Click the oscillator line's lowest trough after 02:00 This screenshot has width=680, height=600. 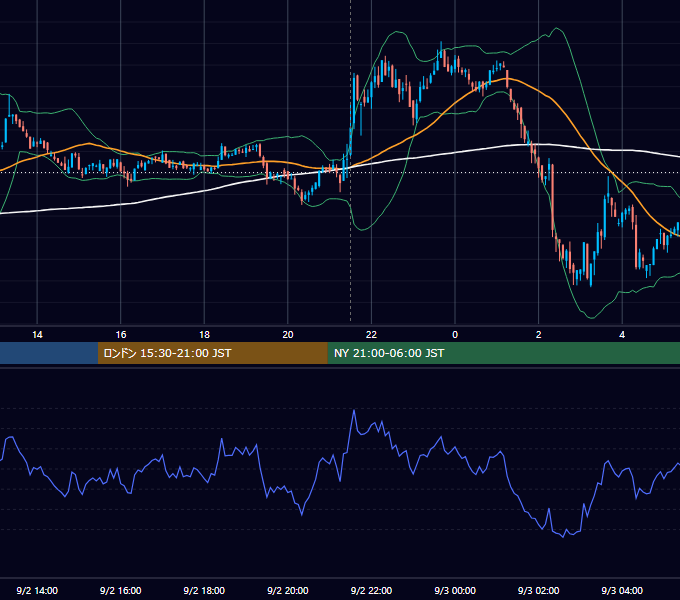(x=564, y=537)
